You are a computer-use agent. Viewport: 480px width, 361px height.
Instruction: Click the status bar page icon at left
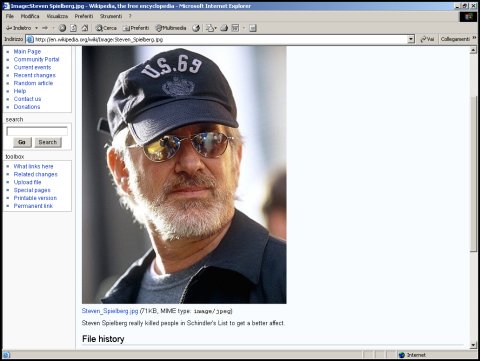coord(6,355)
